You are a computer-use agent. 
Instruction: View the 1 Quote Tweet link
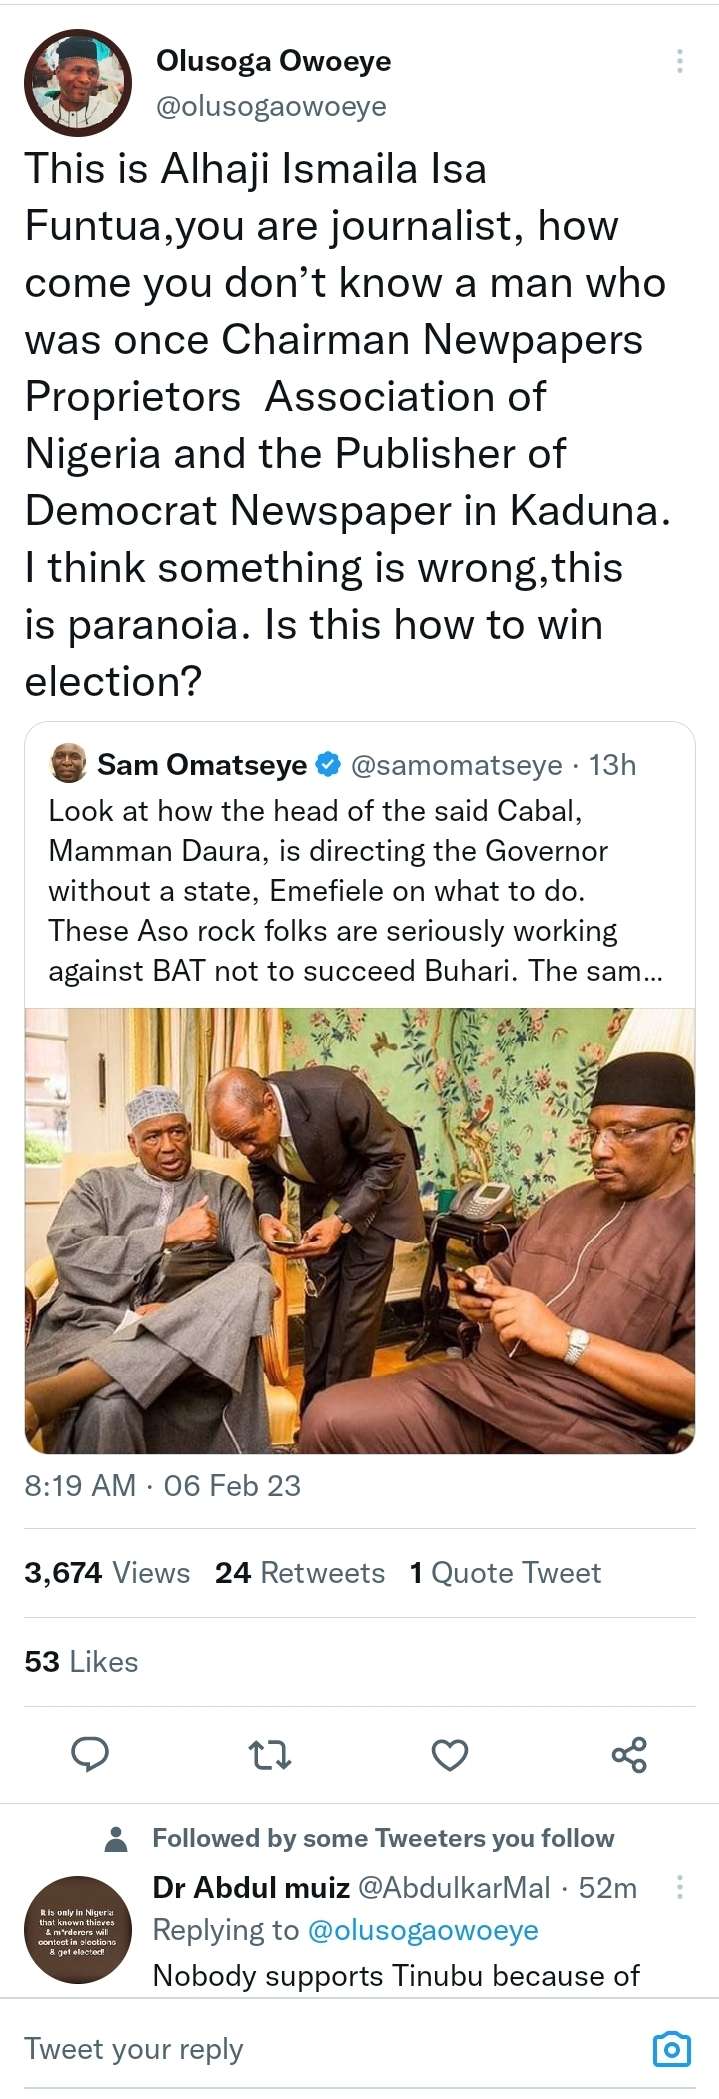pos(505,1573)
